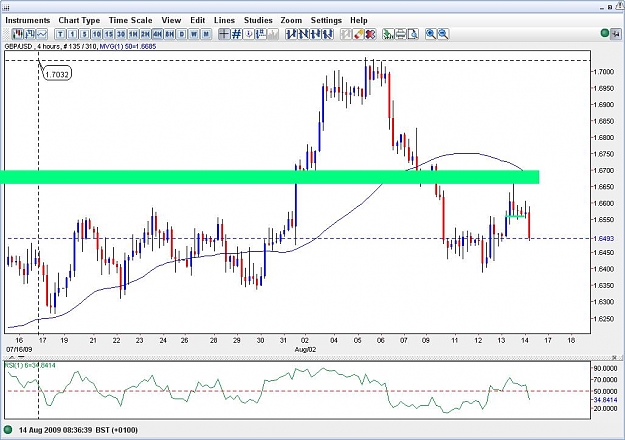625x440 pixels.
Task: Click the pin button at toolbar right
Action: (x=616, y=33)
